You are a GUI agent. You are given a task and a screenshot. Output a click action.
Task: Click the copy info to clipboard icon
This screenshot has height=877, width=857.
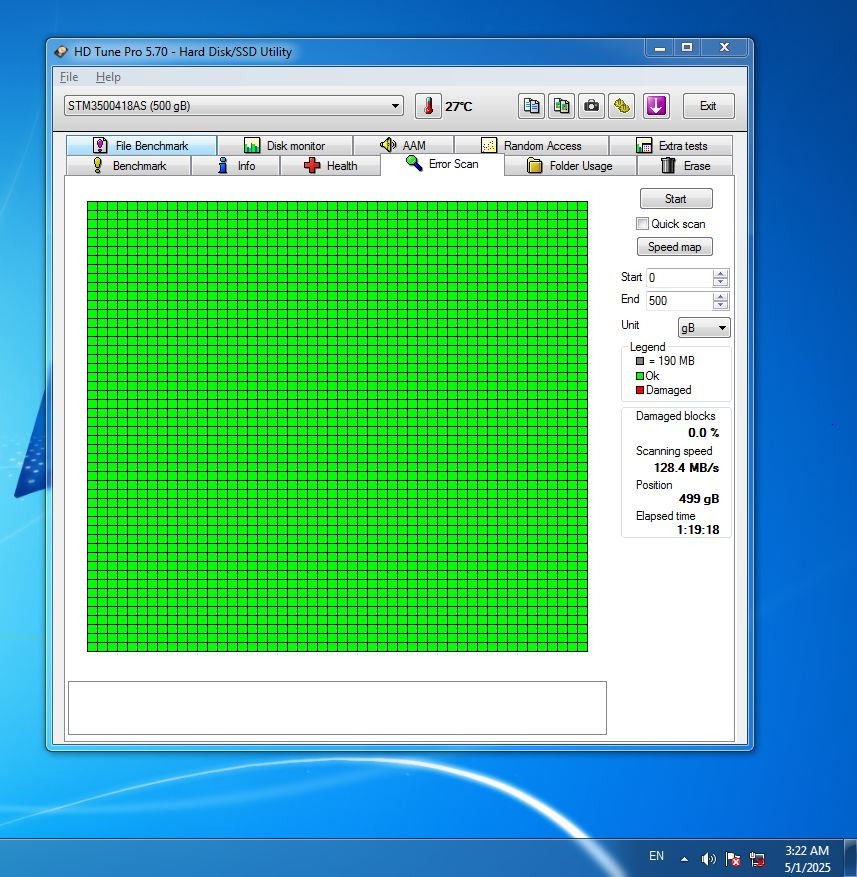coord(531,106)
